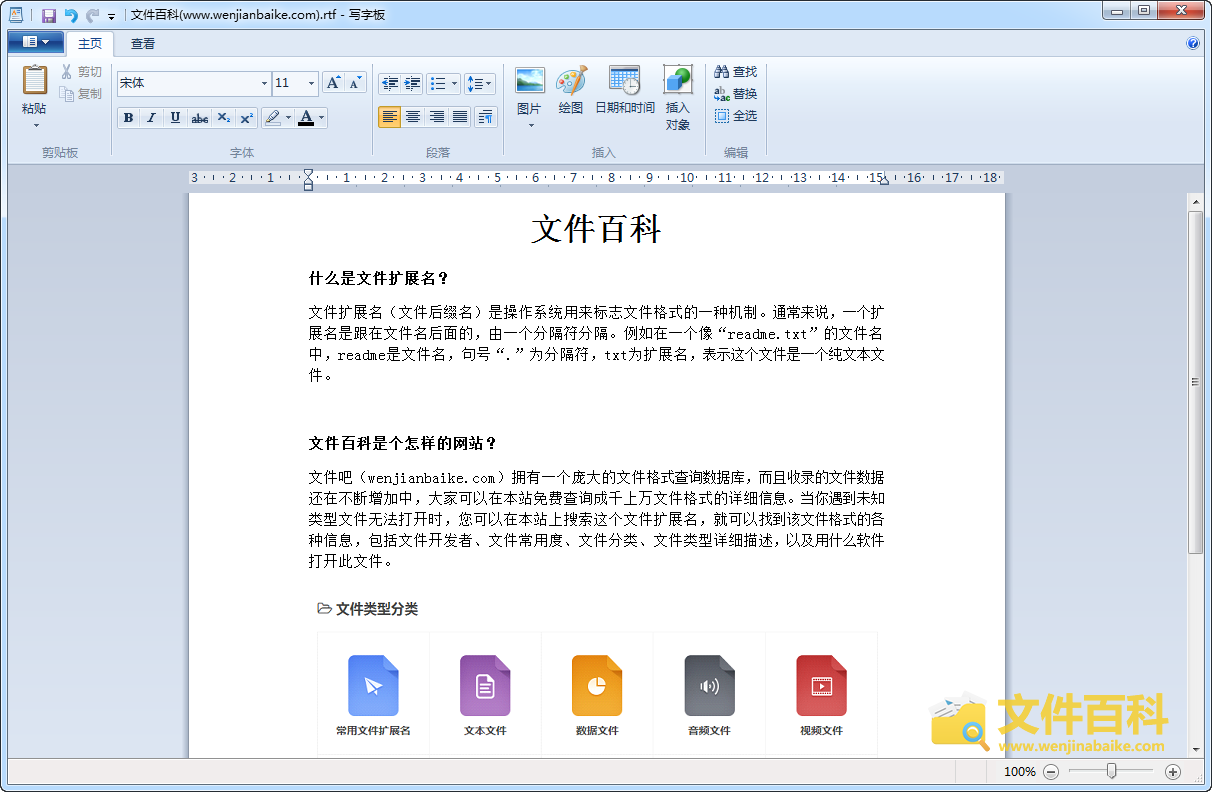
Task: Open the paragraph settings icon
Action: click(485, 117)
